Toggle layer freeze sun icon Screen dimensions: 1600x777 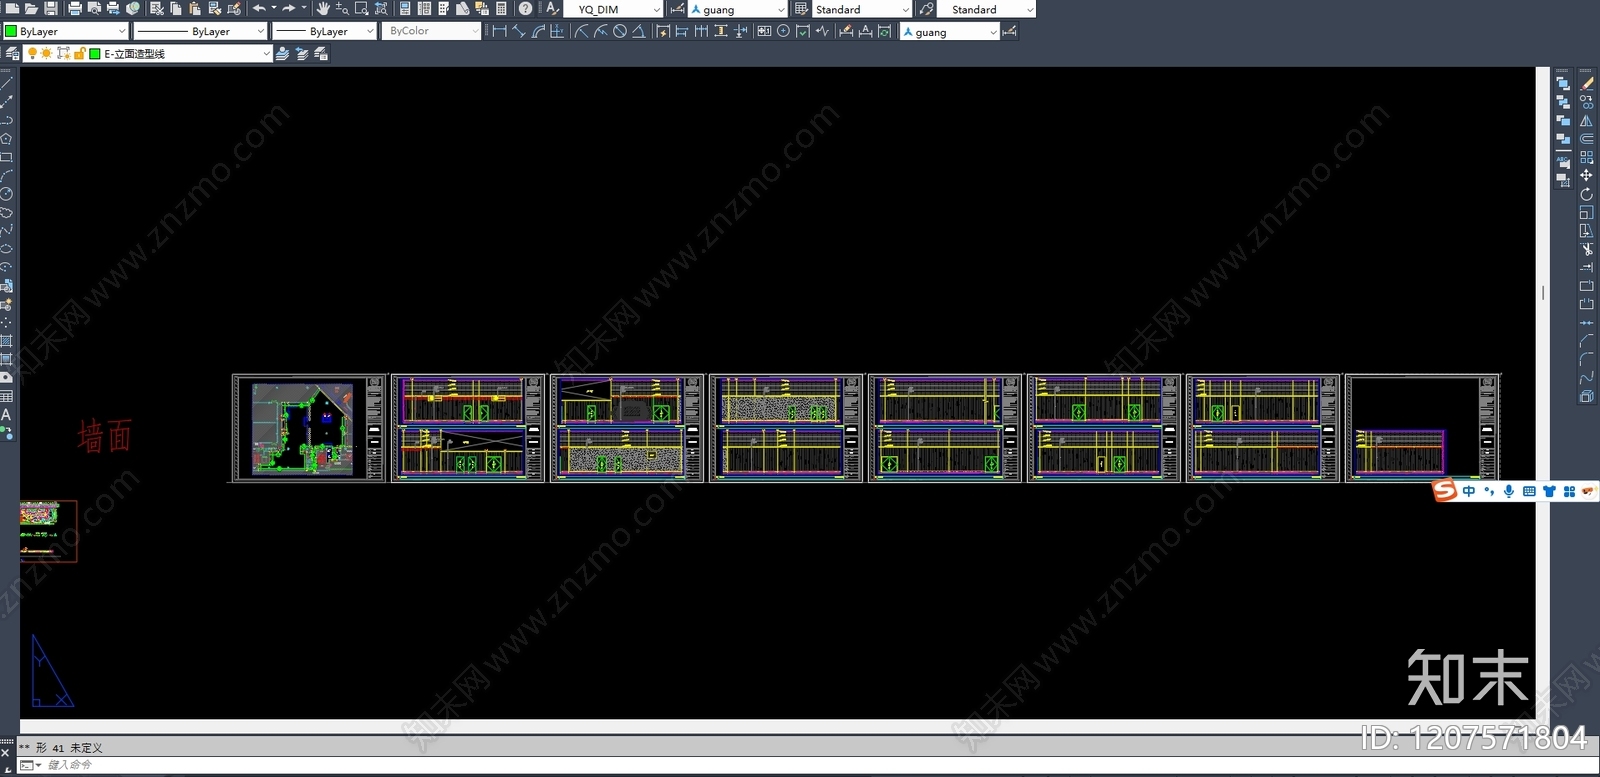click(46, 53)
